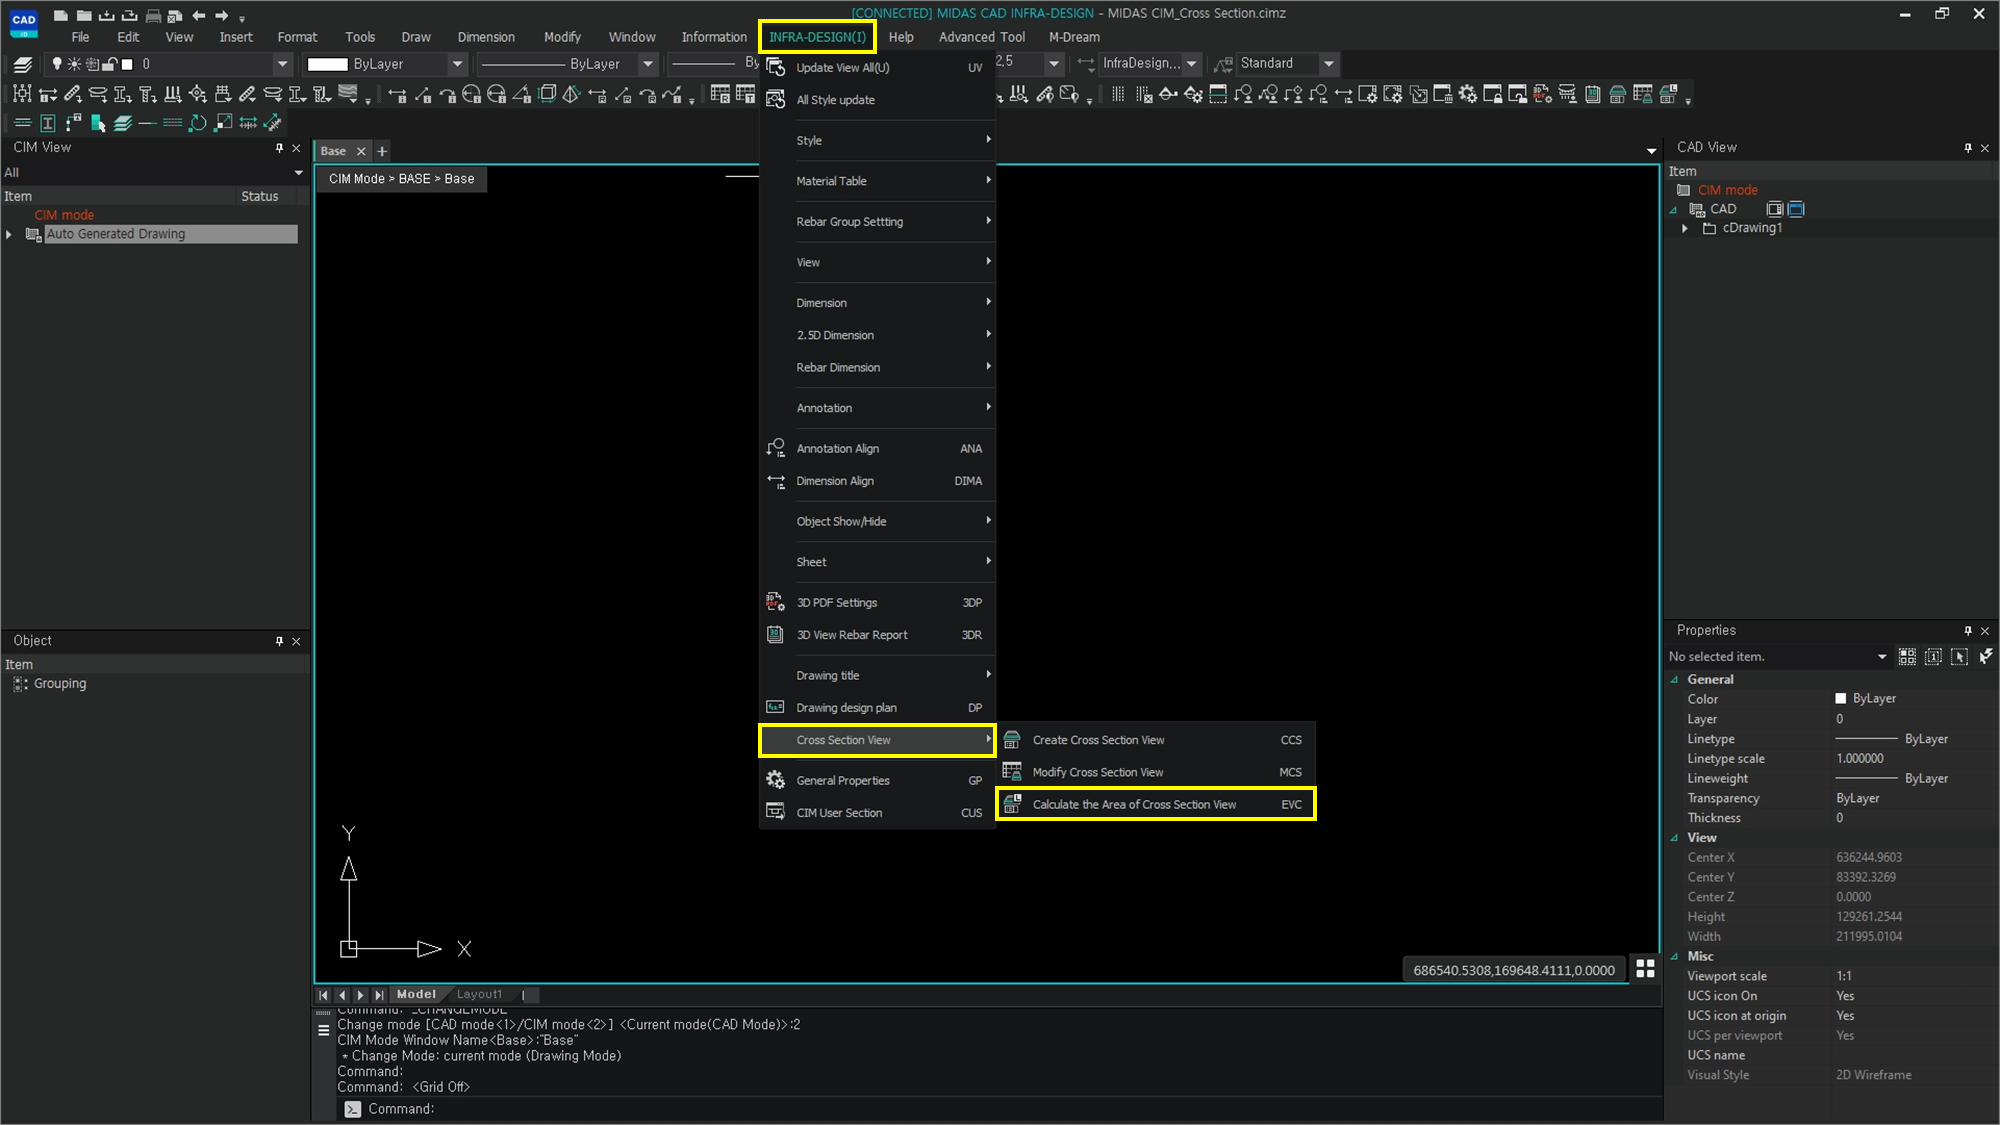Expand the cDrawing1 tree node
This screenshot has width=2000, height=1125.
coord(1685,228)
